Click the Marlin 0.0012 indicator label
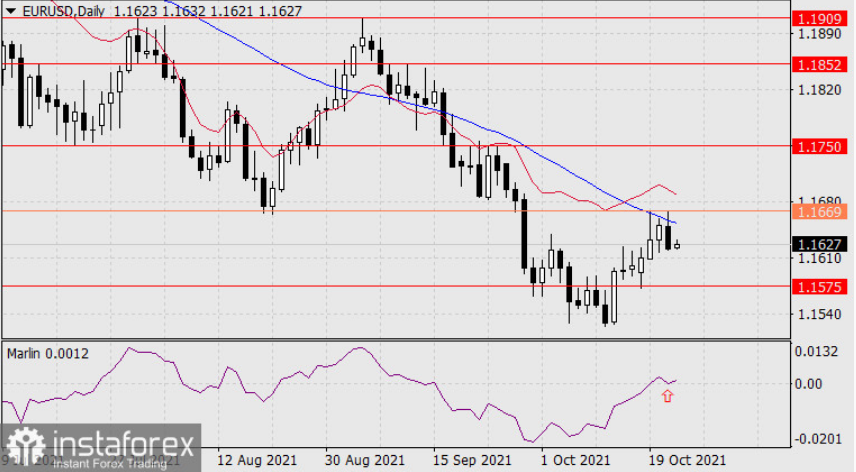 coord(47,354)
